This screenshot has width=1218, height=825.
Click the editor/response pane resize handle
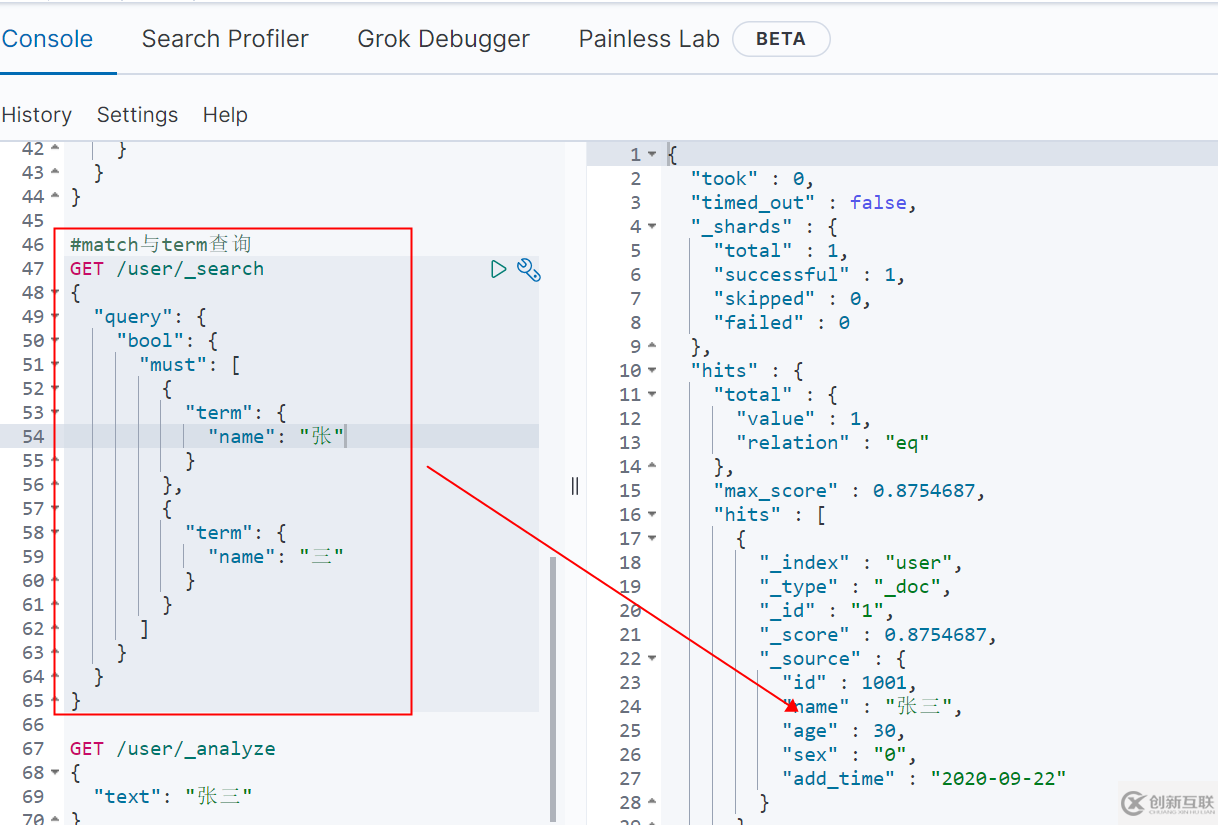point(575,486)
